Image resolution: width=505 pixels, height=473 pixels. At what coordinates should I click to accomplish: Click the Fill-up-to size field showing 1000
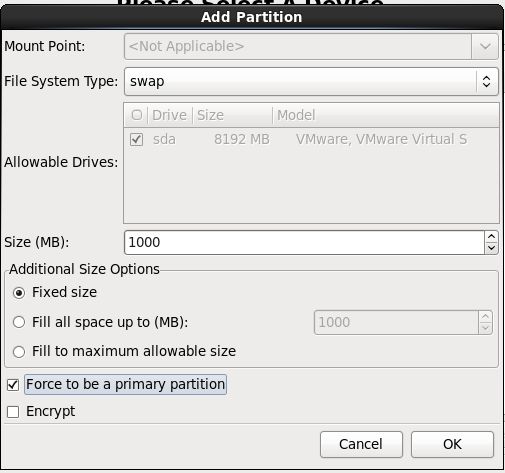point(396,322)
